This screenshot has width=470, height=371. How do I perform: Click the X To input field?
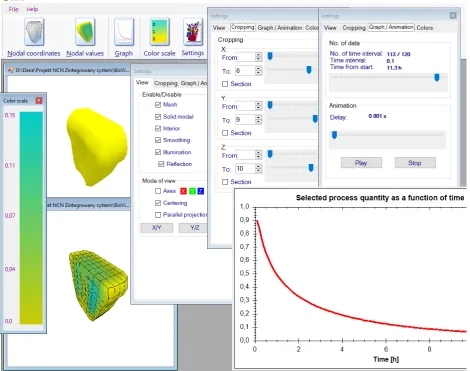click(245, 71)
